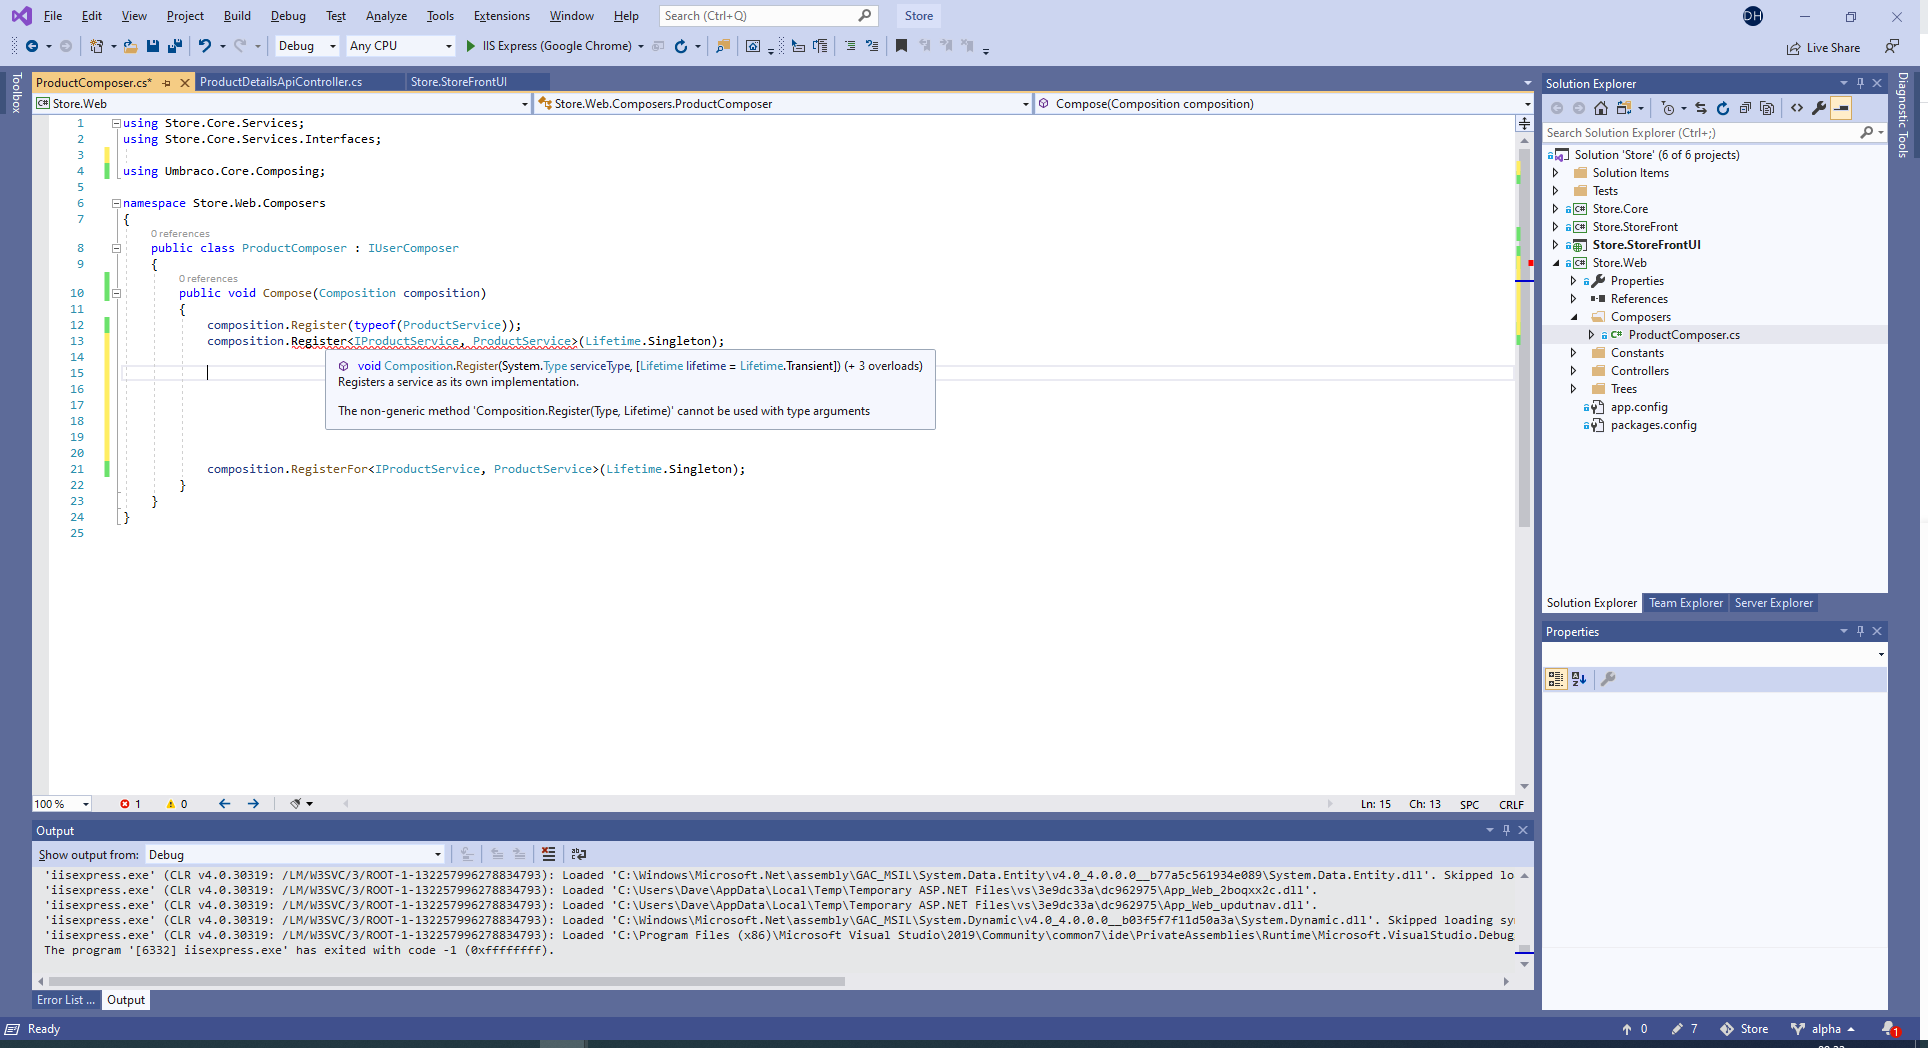Collapse All in Solution Explorer
Viewport: 1928px width, 1048px height.
(x=1745, y=108)
